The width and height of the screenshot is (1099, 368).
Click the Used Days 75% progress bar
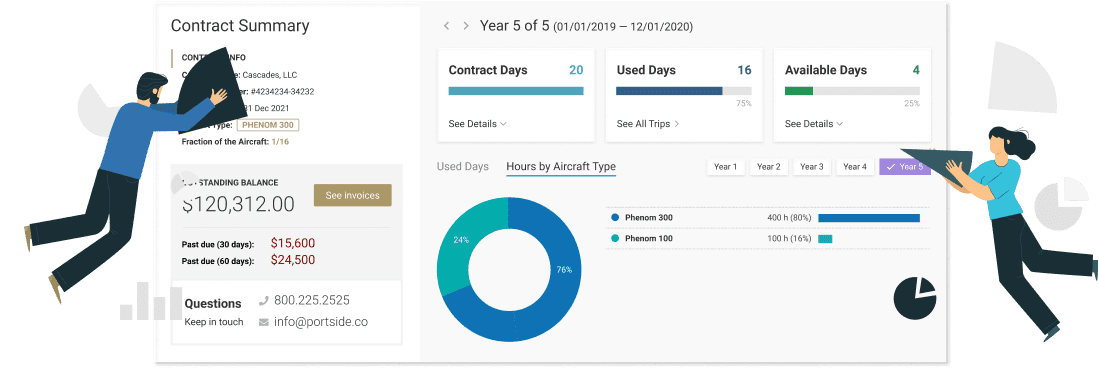pos(684,91)
